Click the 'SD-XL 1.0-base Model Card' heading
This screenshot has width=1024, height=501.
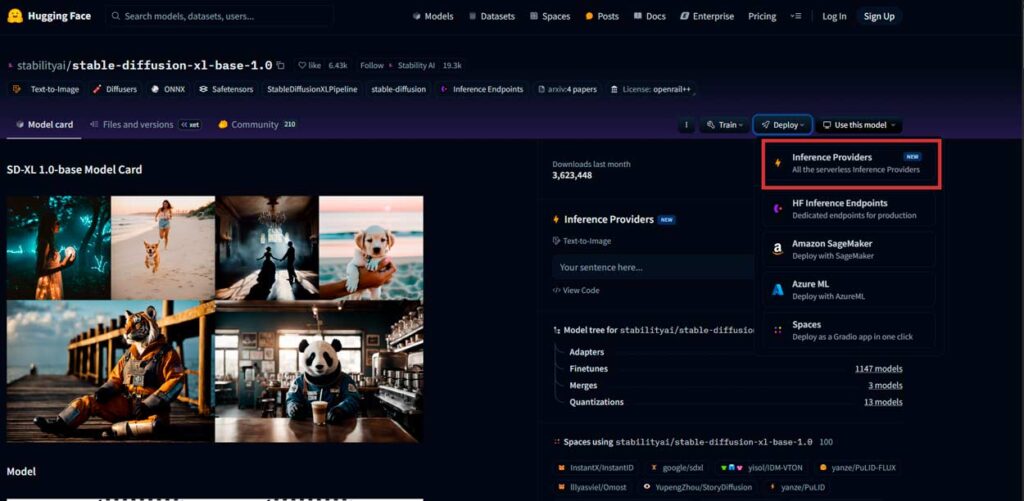74,170
